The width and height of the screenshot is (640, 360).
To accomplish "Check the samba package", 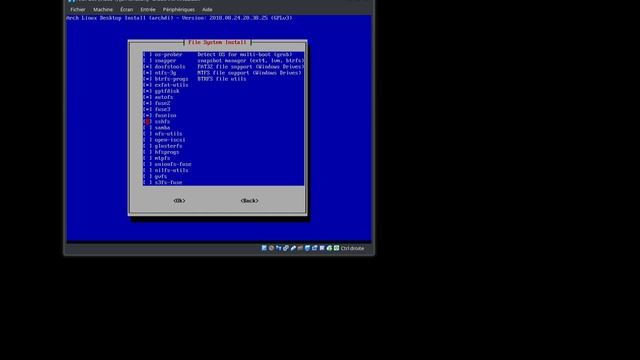I will (x=148, y=128).
